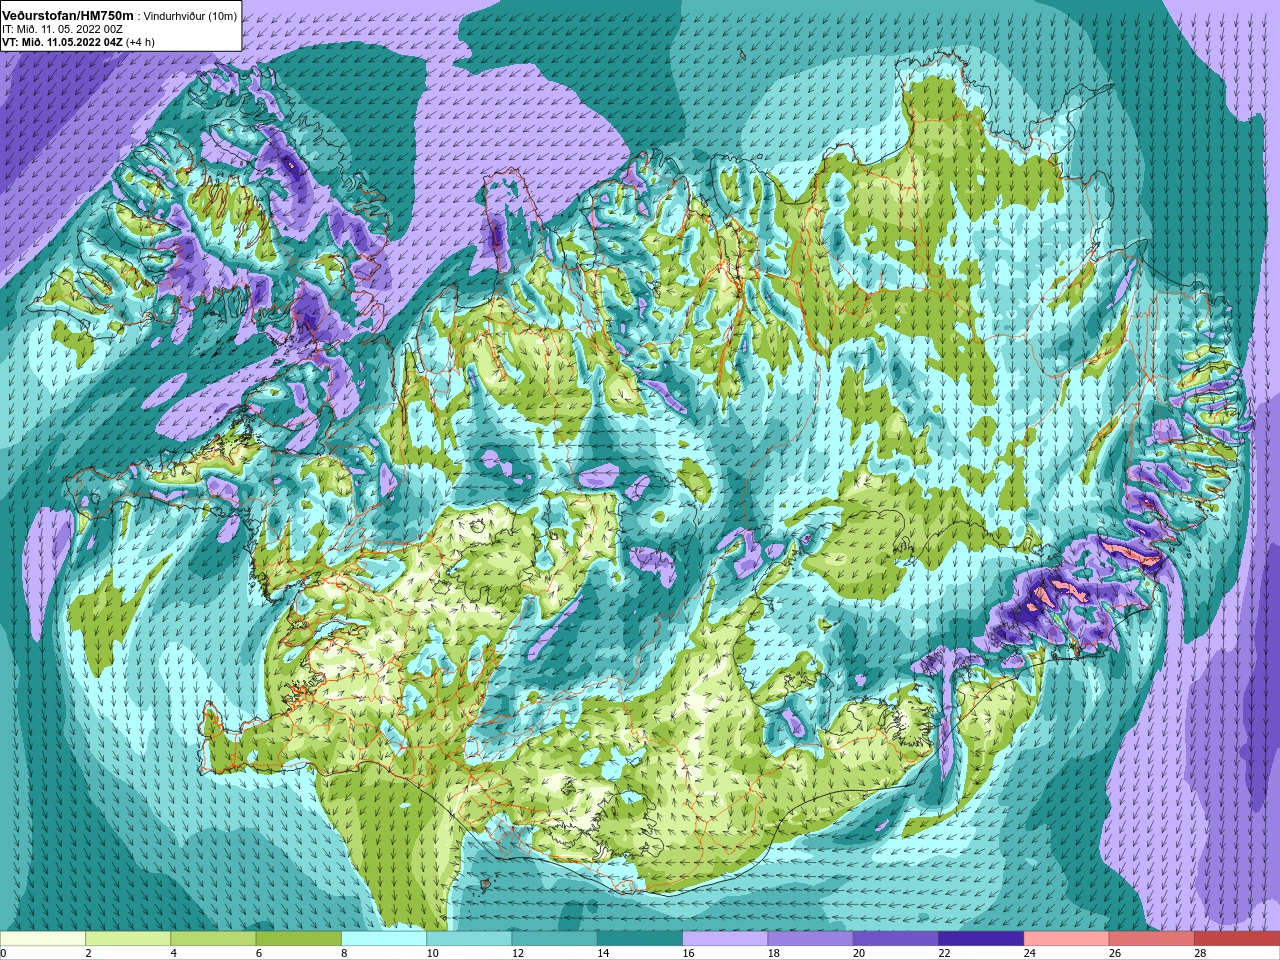Click the Veðurstofan/HM750m title text
The height and width of the screenshot is (960, 1280).
(x=67, y=15)
